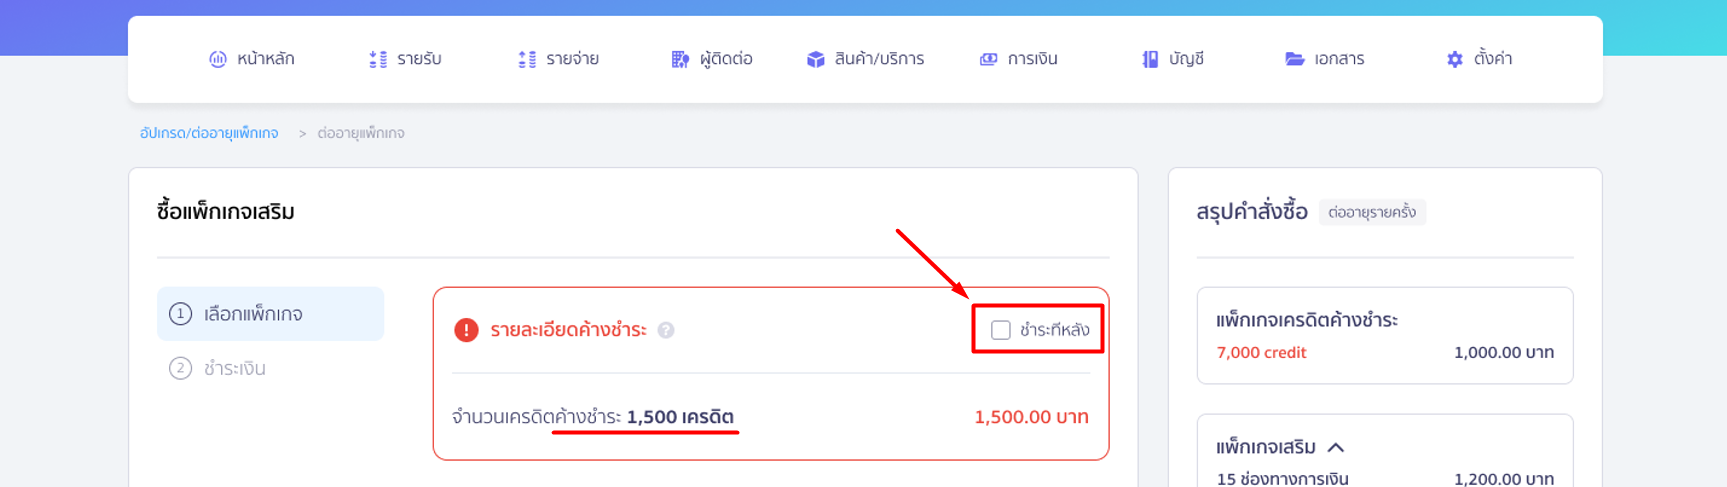Click the การเงิน money icon
Viewport: 1727px width, 487px height.
point(988,59)
